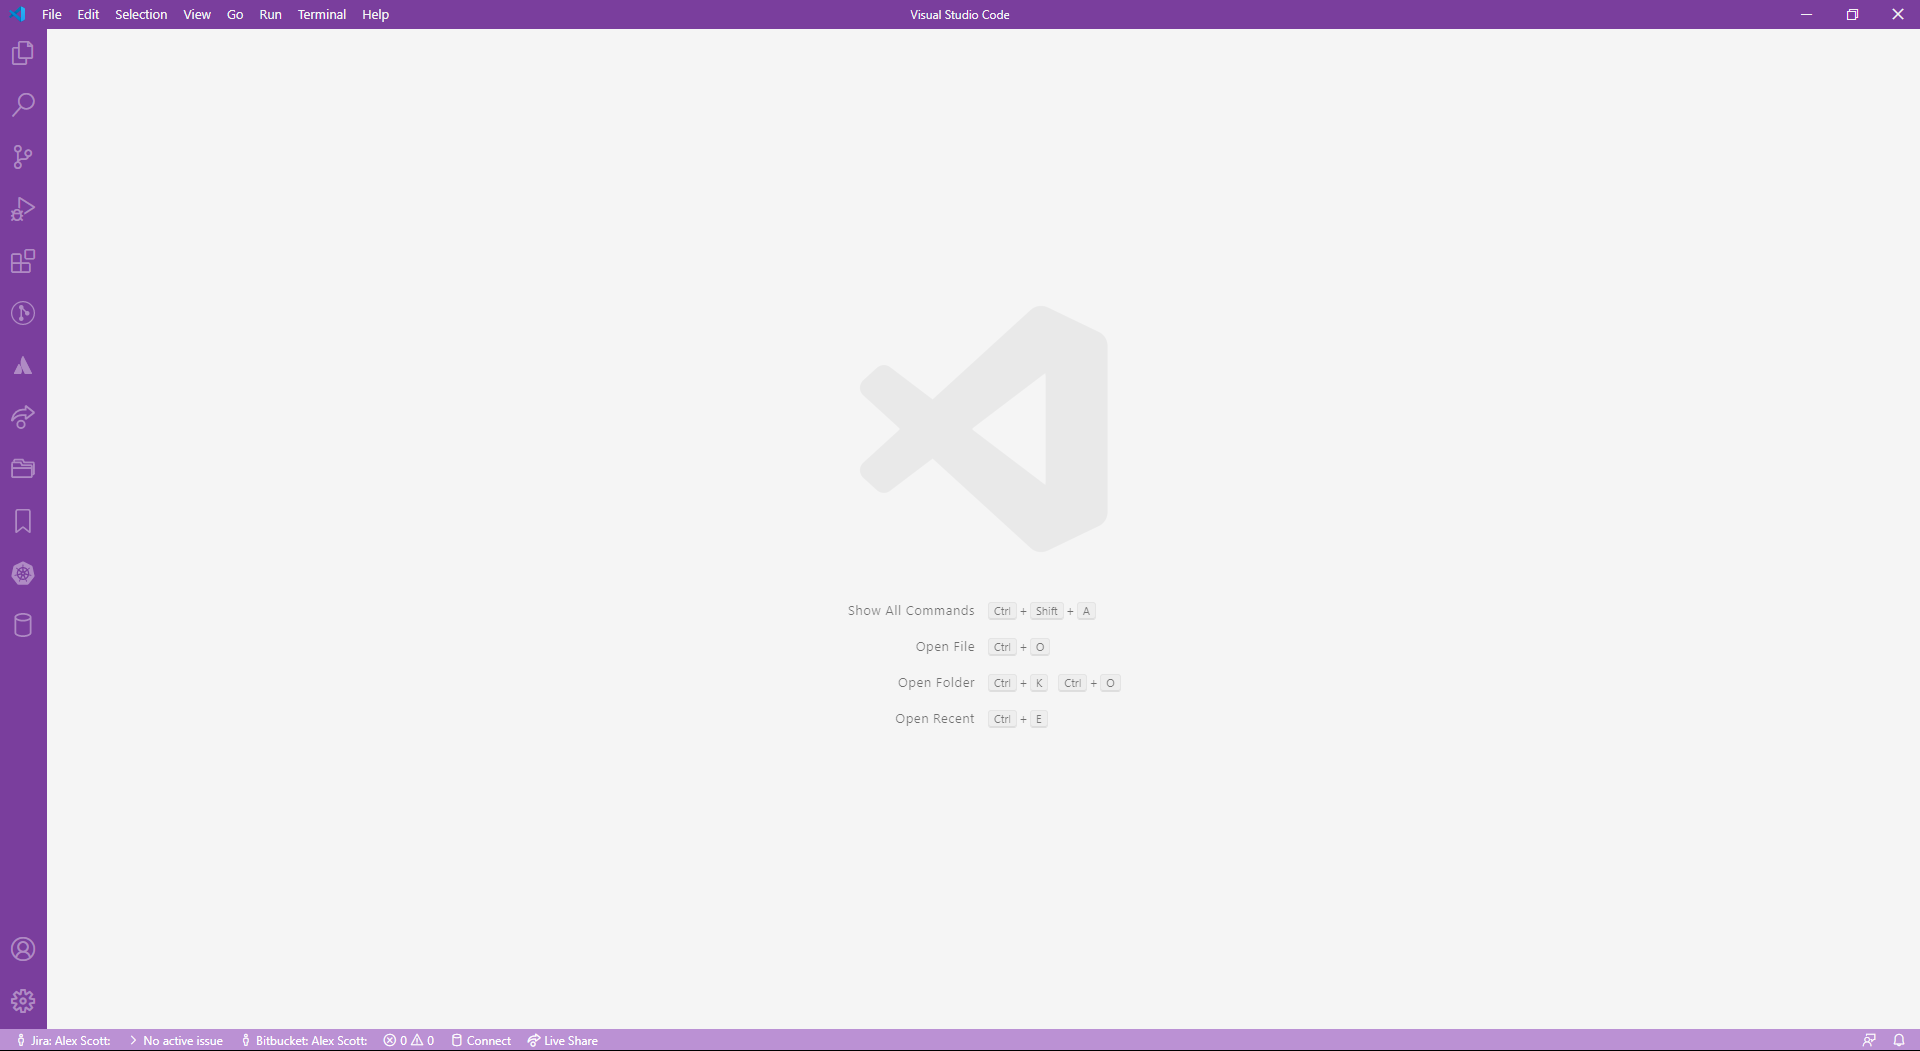Open the Help menu
This screenshot has height=1051, width=1920.
375,14
